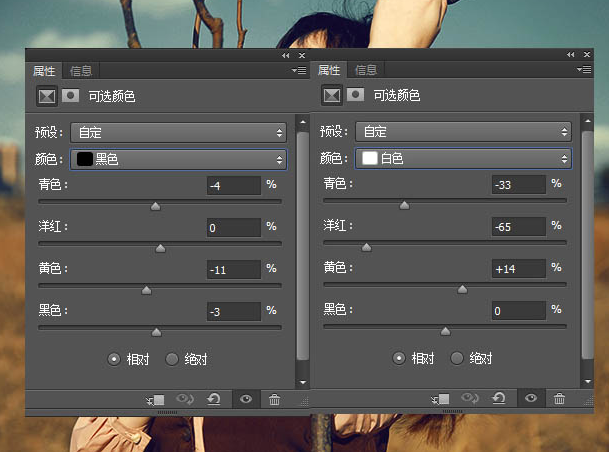Click mask icon in right White panel
The height and width of the screenshot is (452, 609).
click(x=355, y=95)
